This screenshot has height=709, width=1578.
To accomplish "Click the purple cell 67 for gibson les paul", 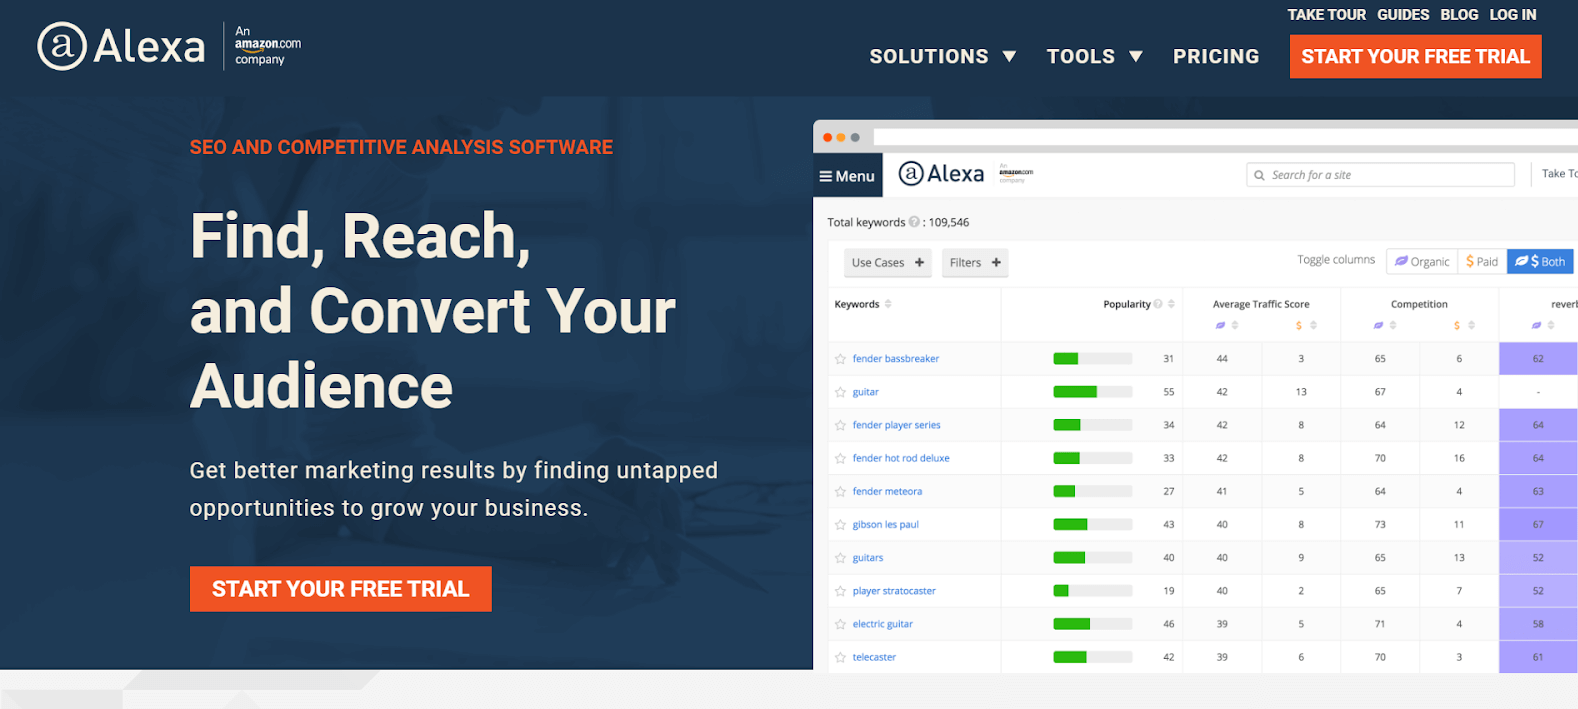I will [1538, 525].
